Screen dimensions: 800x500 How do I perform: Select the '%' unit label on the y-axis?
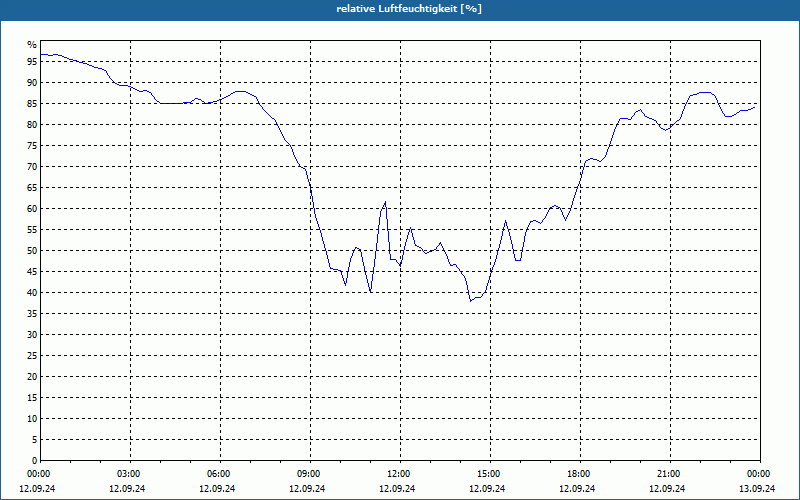point(32,45)
